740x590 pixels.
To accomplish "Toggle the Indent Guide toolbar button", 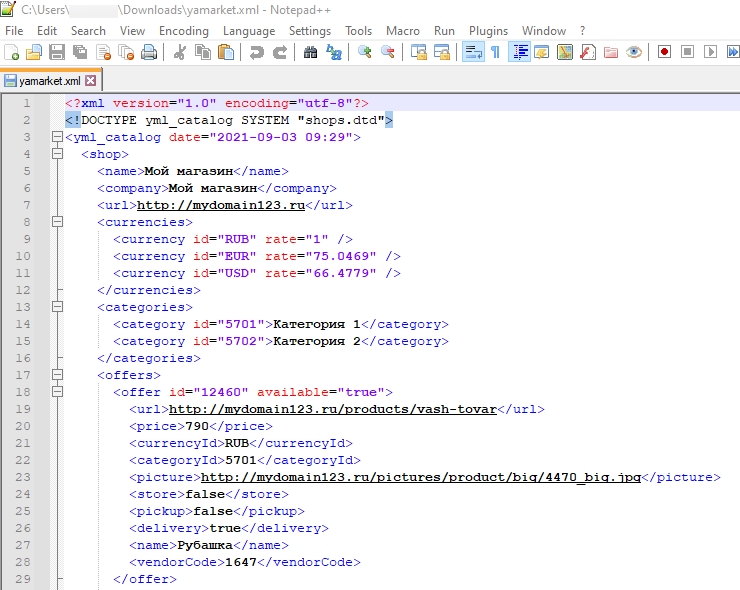I will click(x=520, y=53).
